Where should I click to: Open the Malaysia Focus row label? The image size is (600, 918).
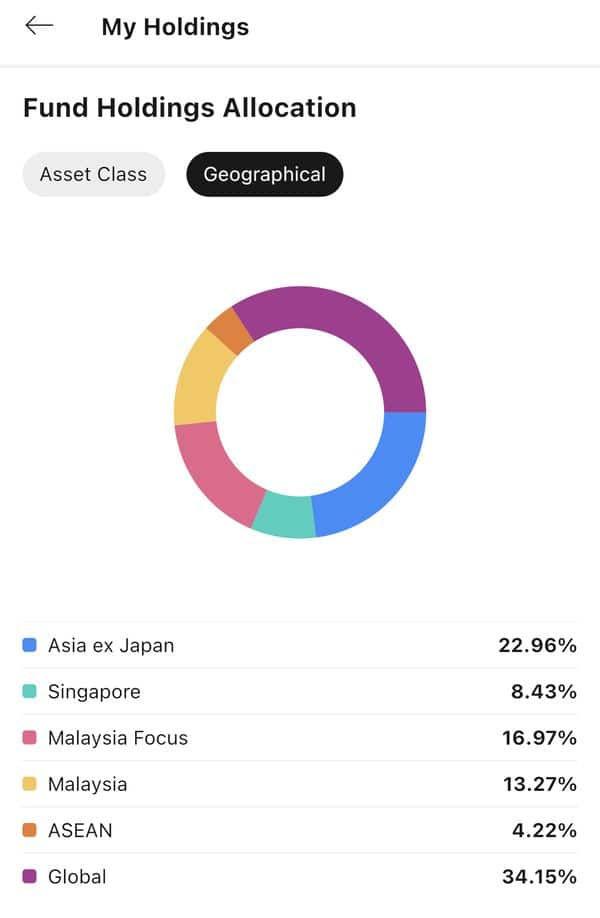118,738
